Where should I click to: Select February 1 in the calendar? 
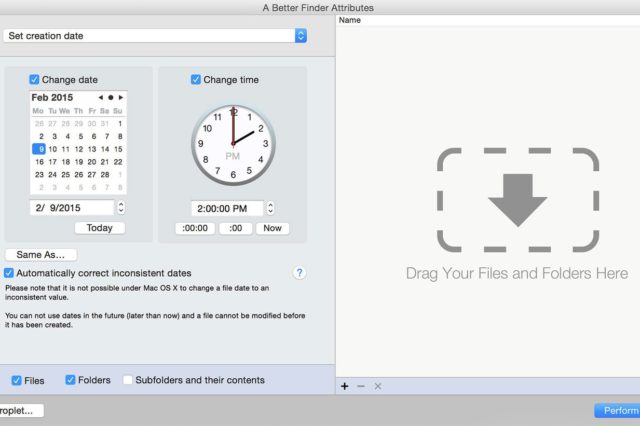[120, 124]
